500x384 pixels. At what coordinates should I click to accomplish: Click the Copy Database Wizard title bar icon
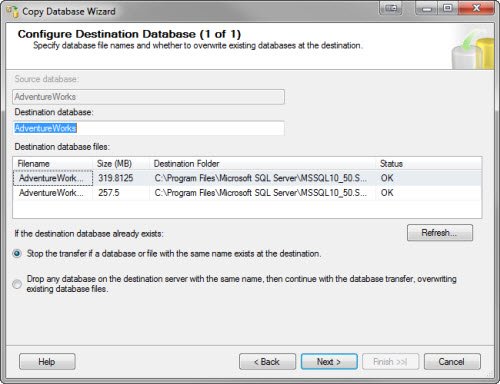click(13, 11)
